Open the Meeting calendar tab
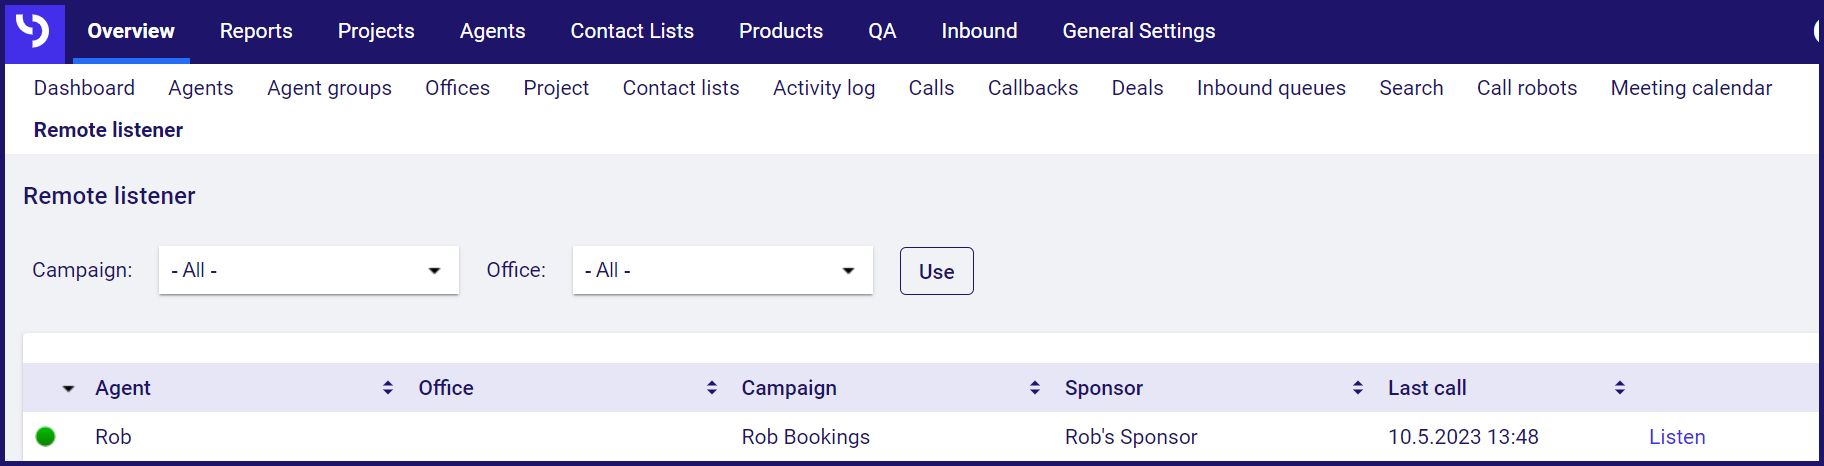The image size is (1824, 466). coord(1691,88)
